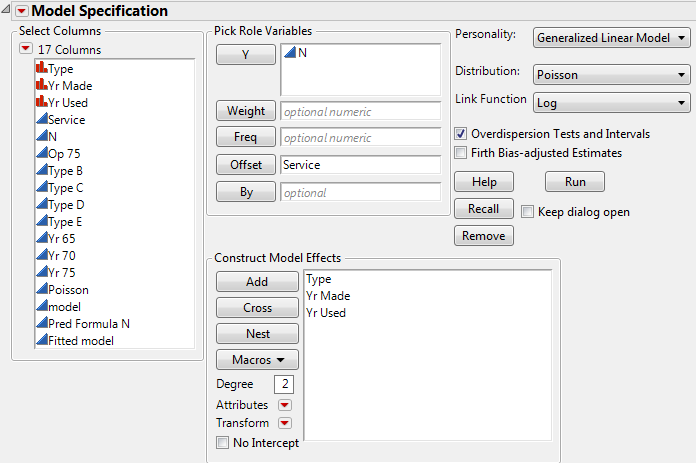696x463 pixels.
Task: Collapse the Model Specification panel
Action: [x=19, y=11]
